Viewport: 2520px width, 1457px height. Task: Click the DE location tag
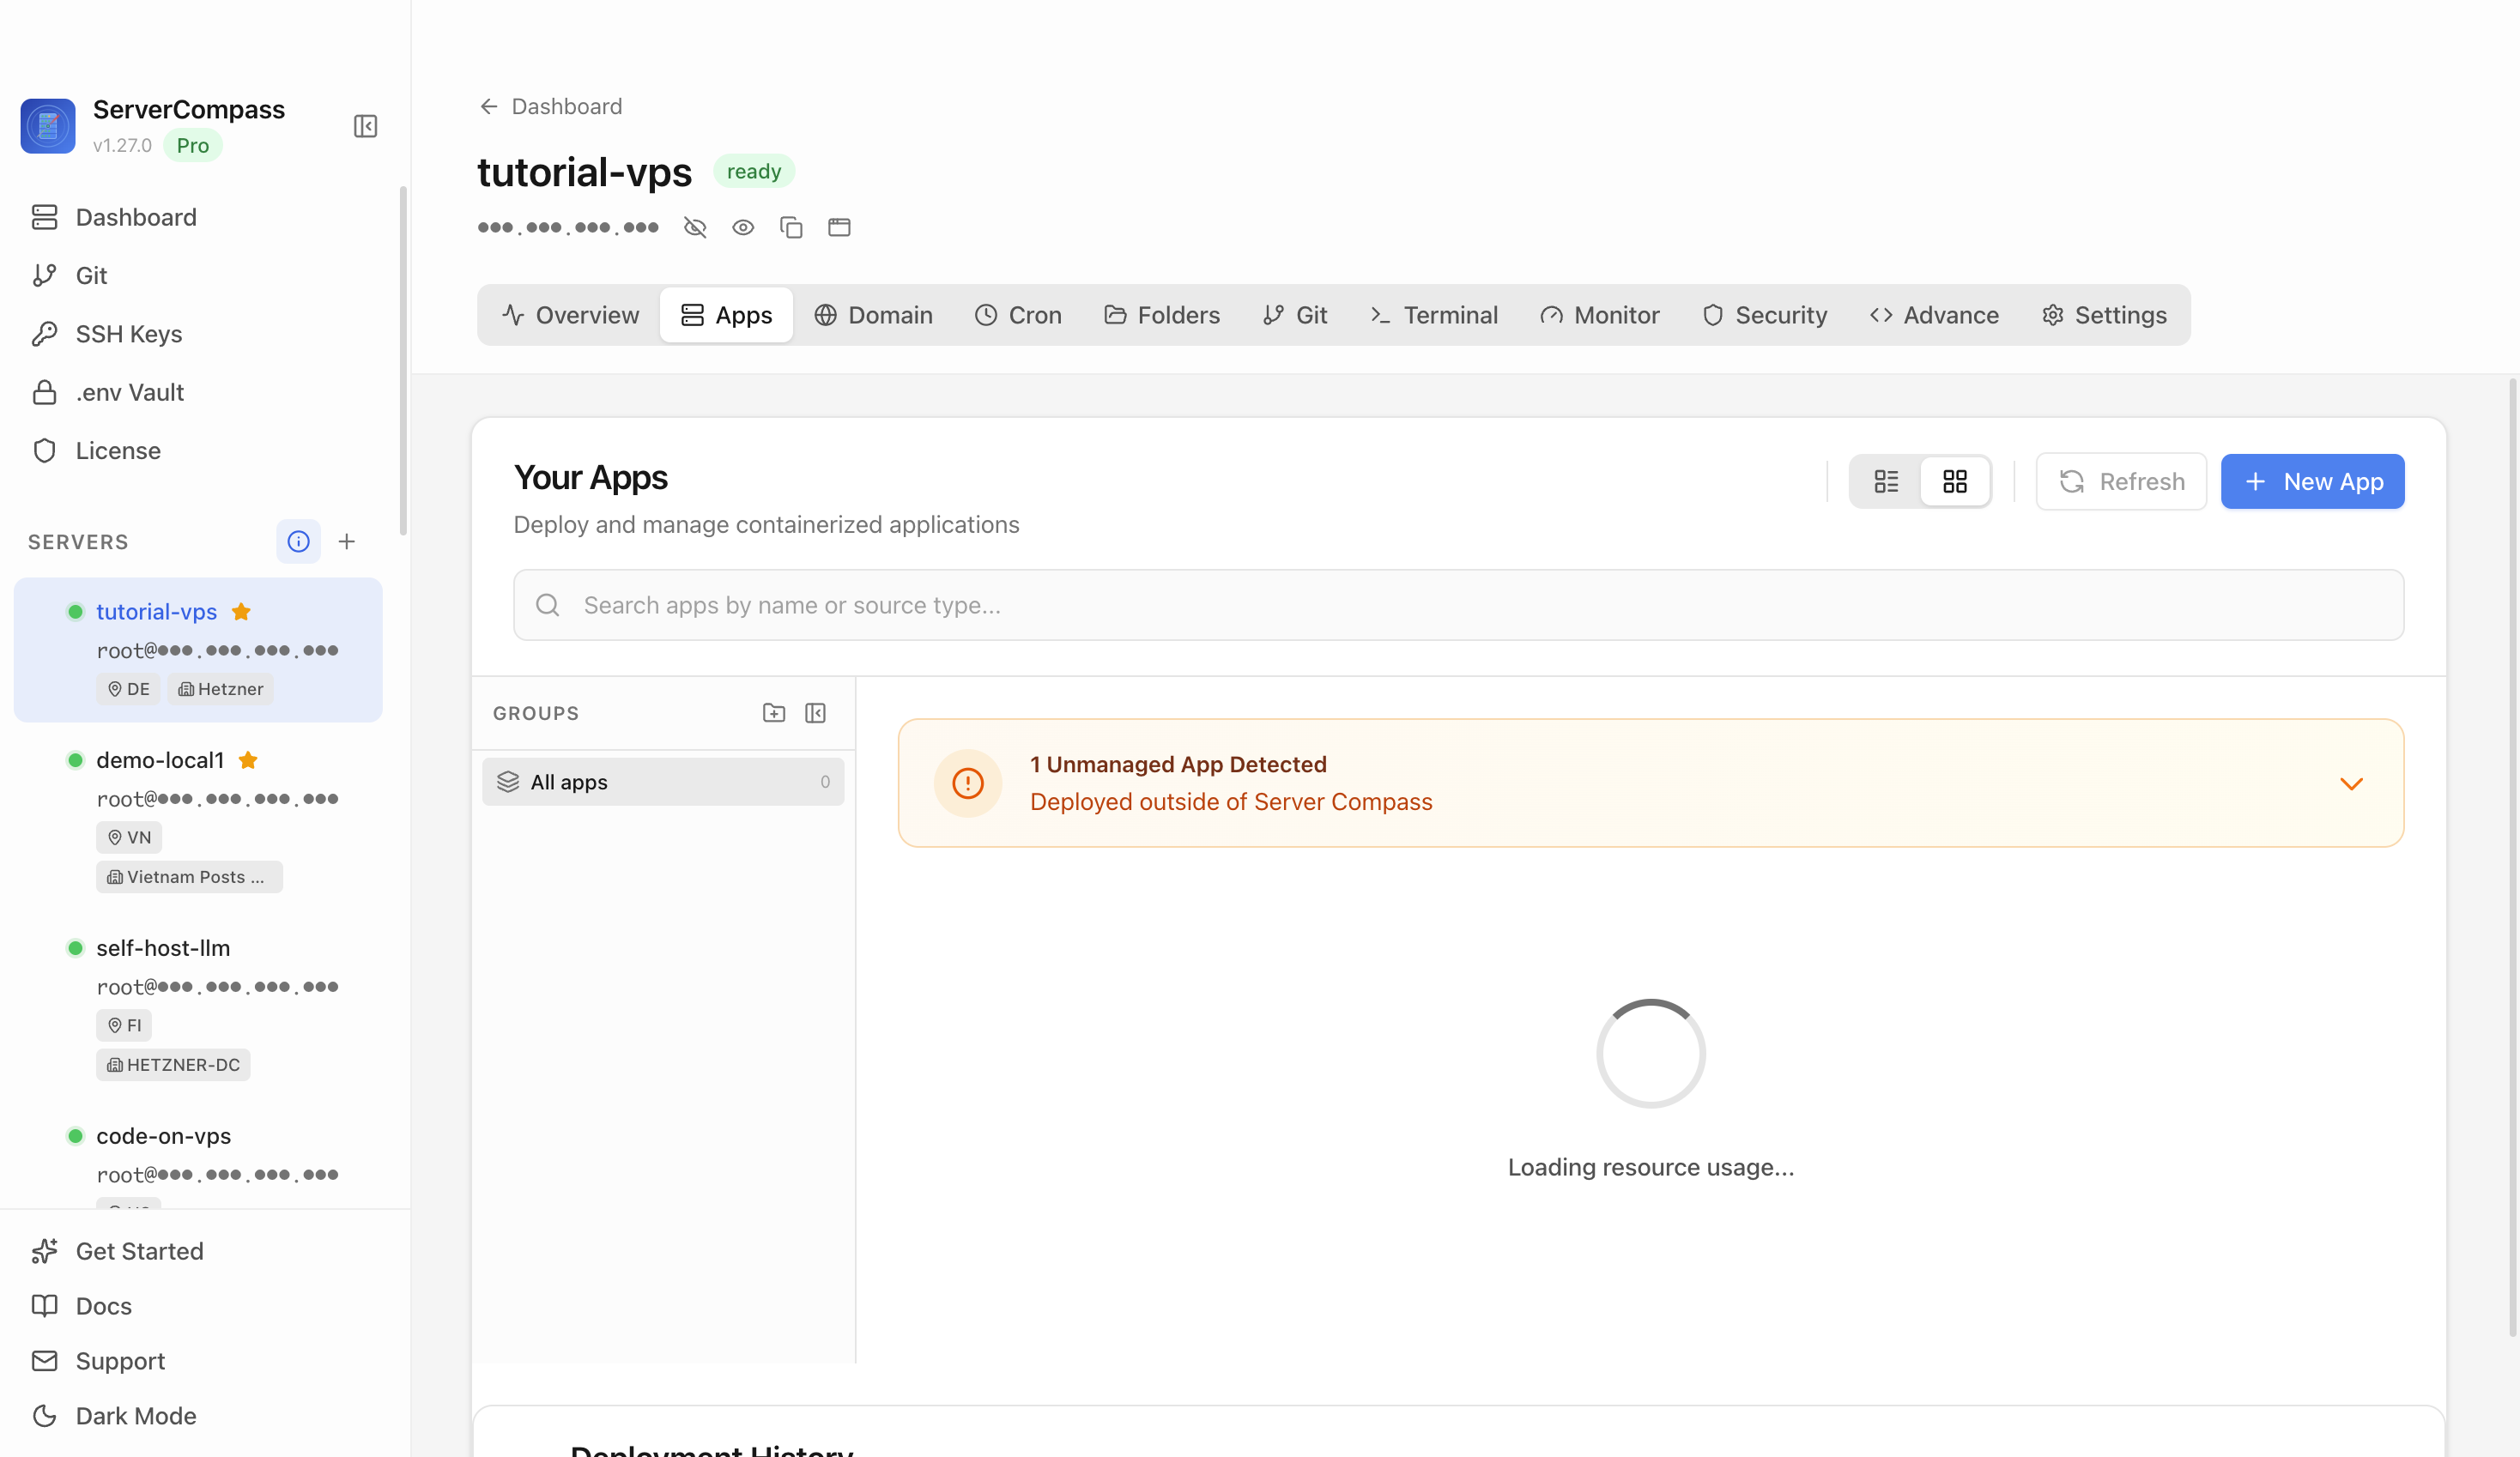(x=128, y=689)
